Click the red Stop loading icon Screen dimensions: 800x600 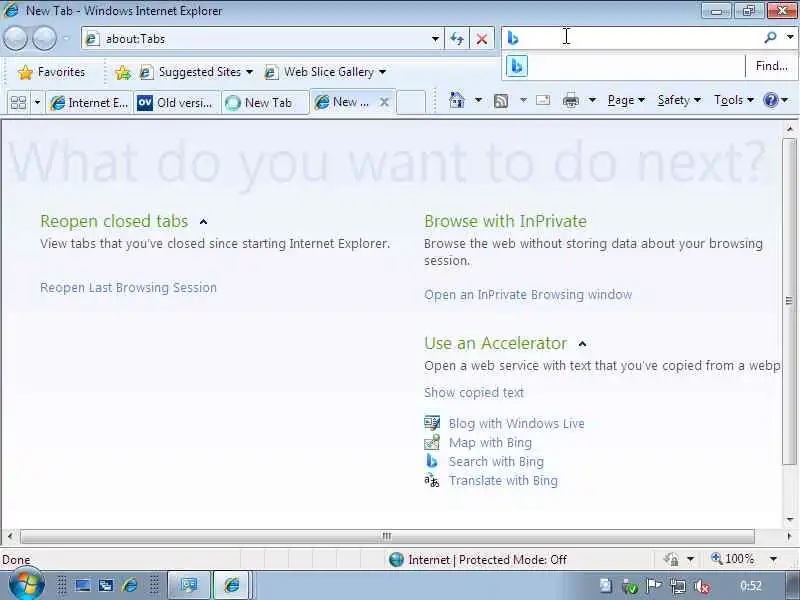481,39
